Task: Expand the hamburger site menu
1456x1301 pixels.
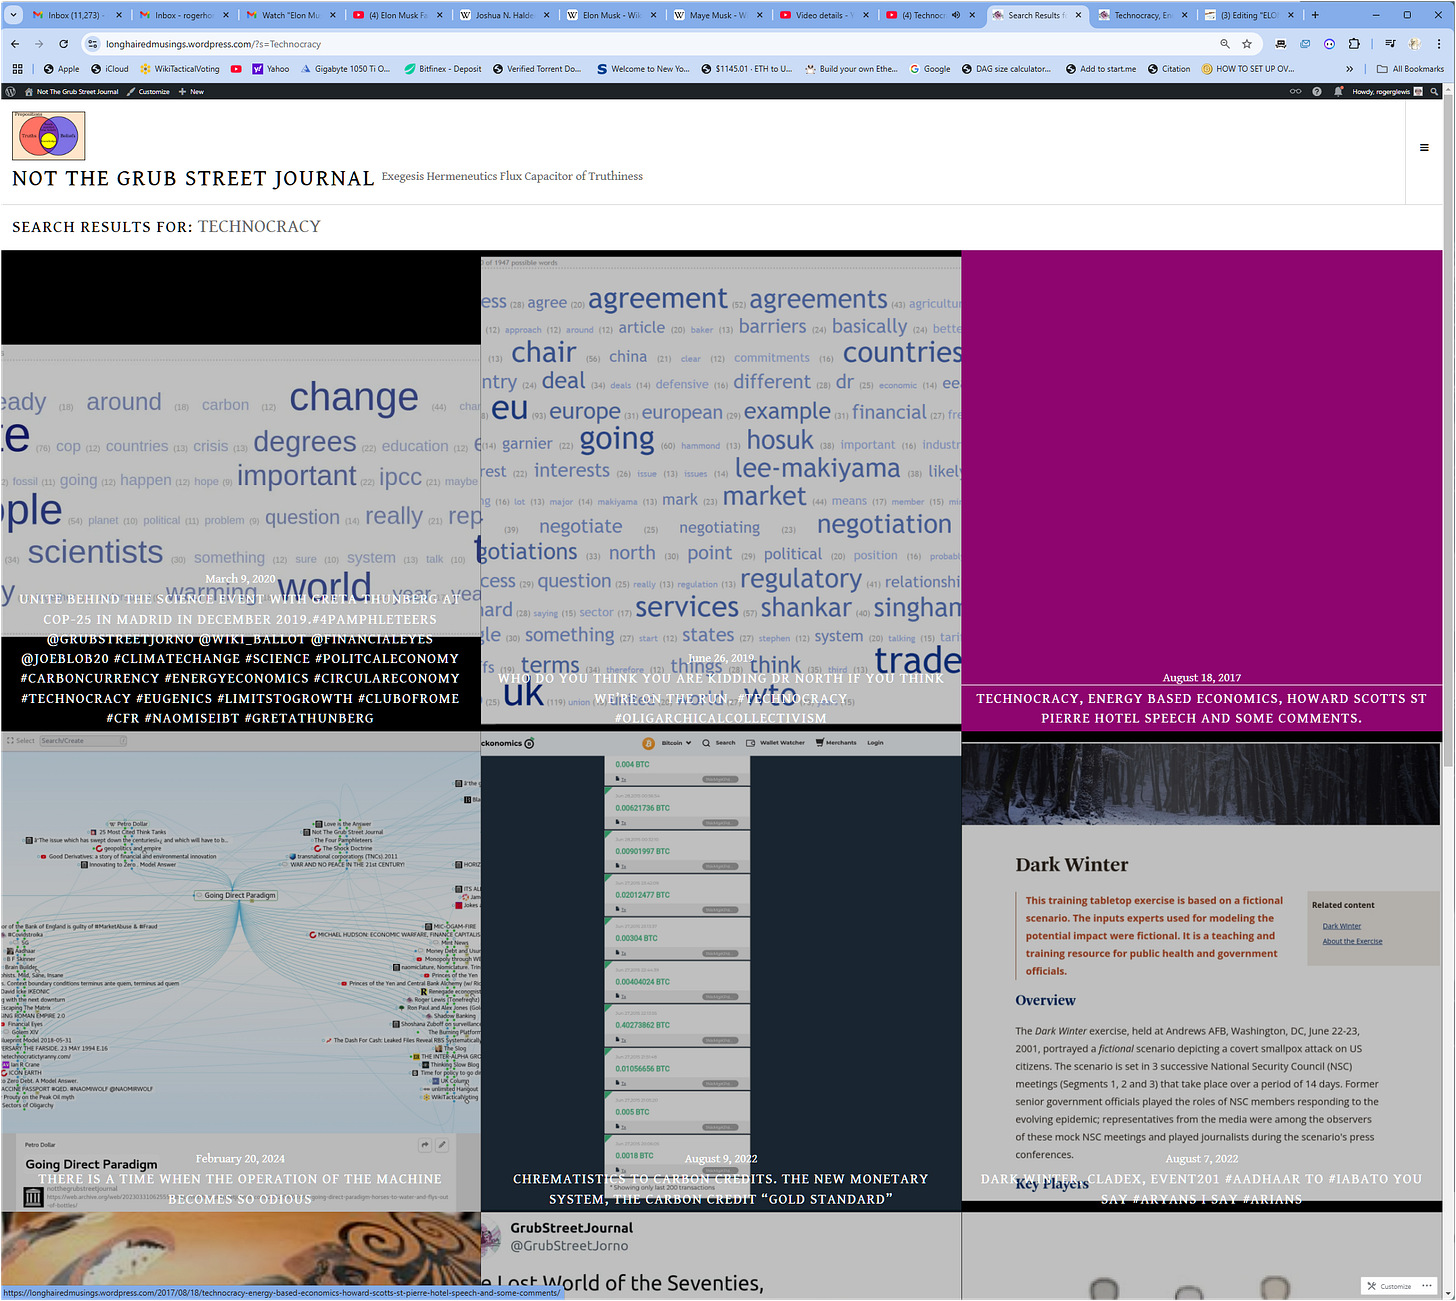Action: pyautogui.click(x=1424, y=148)
